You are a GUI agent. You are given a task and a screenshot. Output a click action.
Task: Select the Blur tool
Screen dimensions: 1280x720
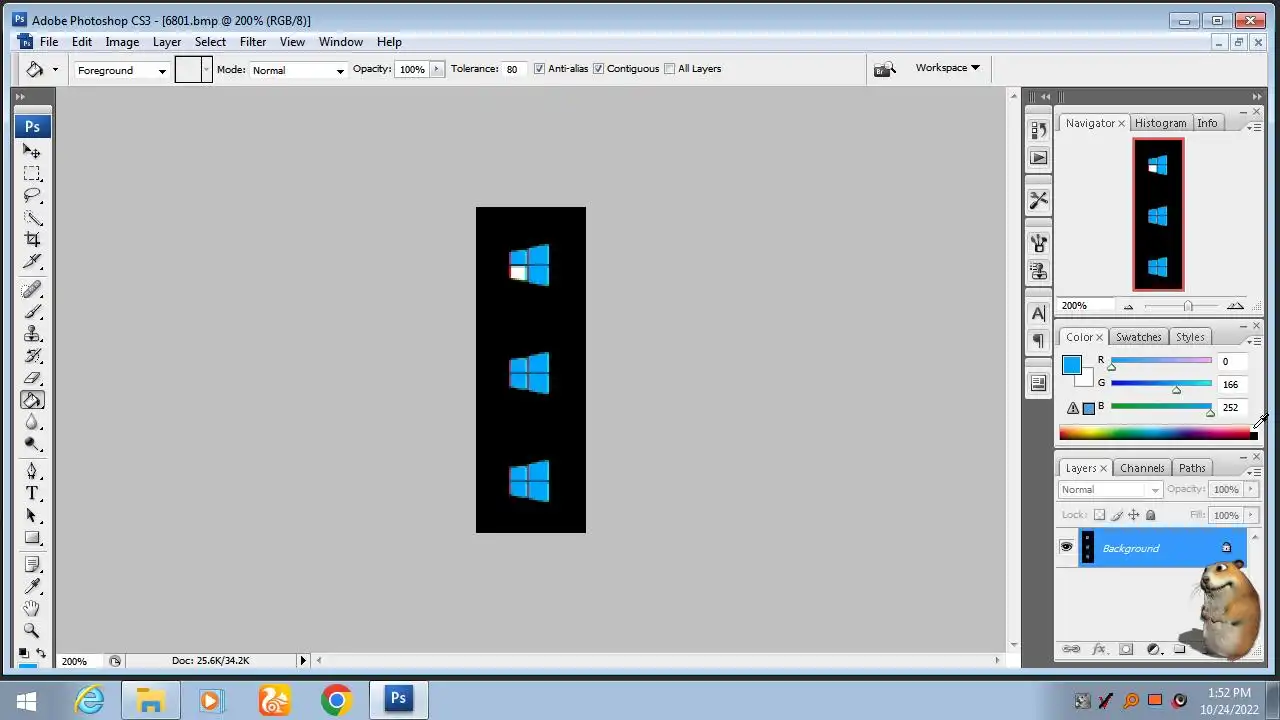point(32,422)
